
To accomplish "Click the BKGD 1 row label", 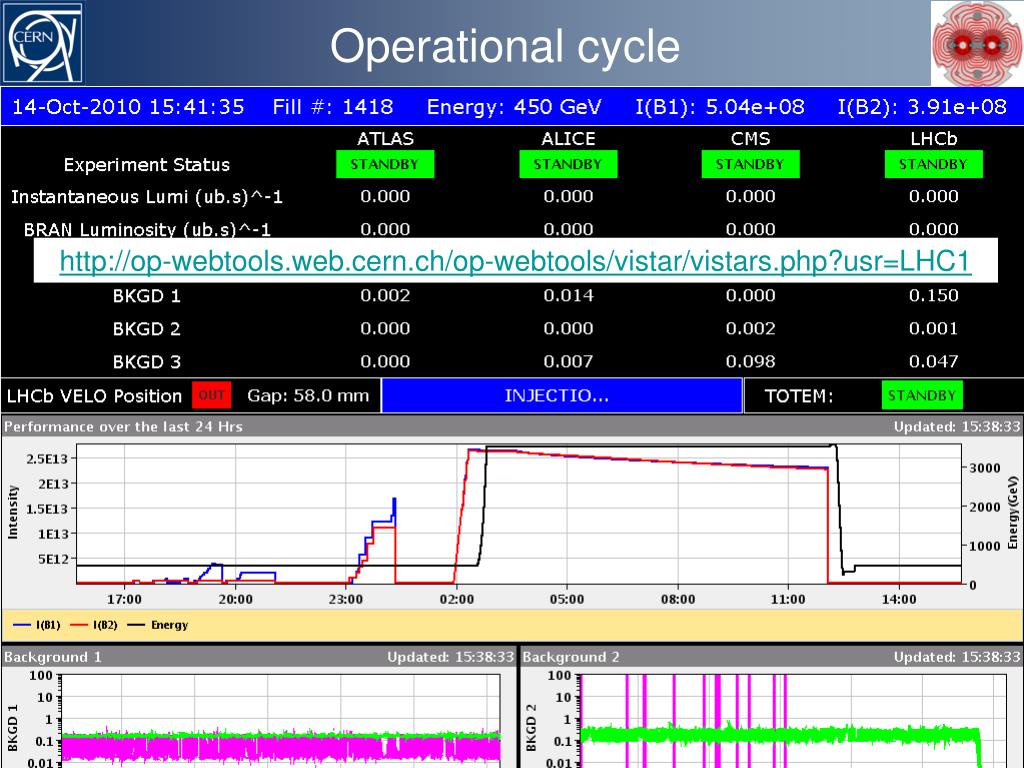I will (147, 296).
